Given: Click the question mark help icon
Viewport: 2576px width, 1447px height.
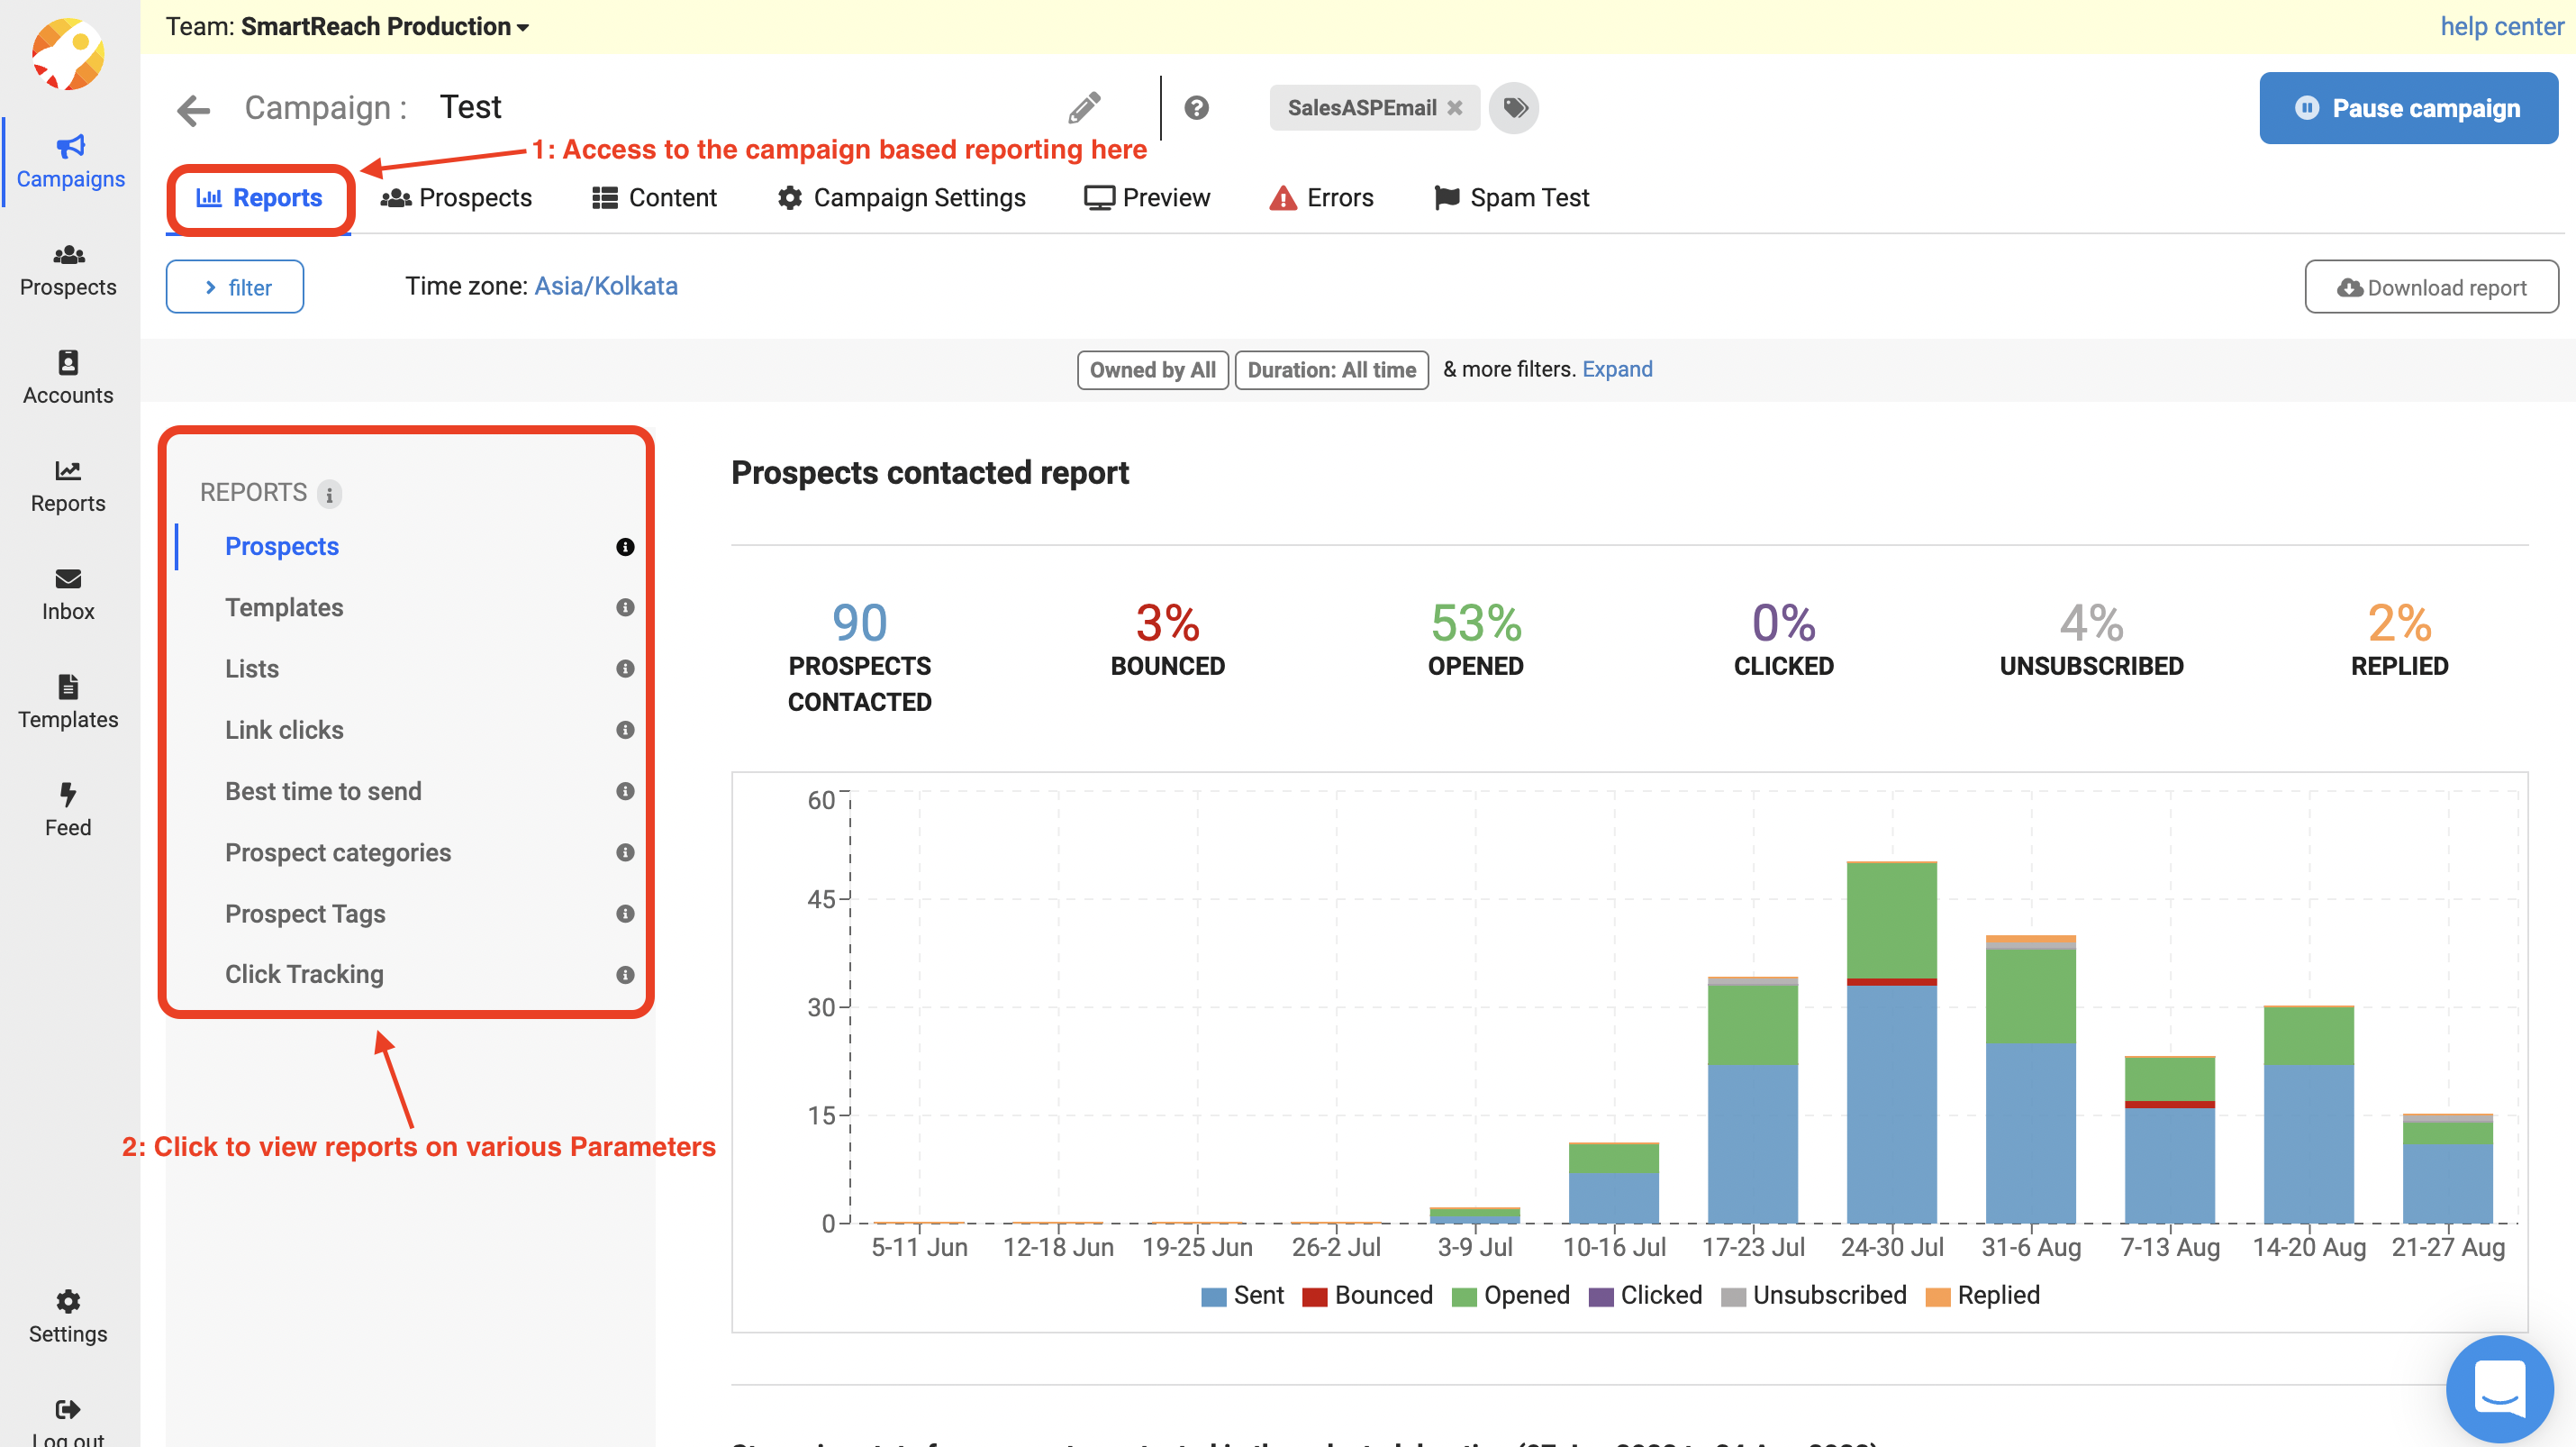Looking at the screenshot, I should pyautogui.click(x=1196, y=107).
